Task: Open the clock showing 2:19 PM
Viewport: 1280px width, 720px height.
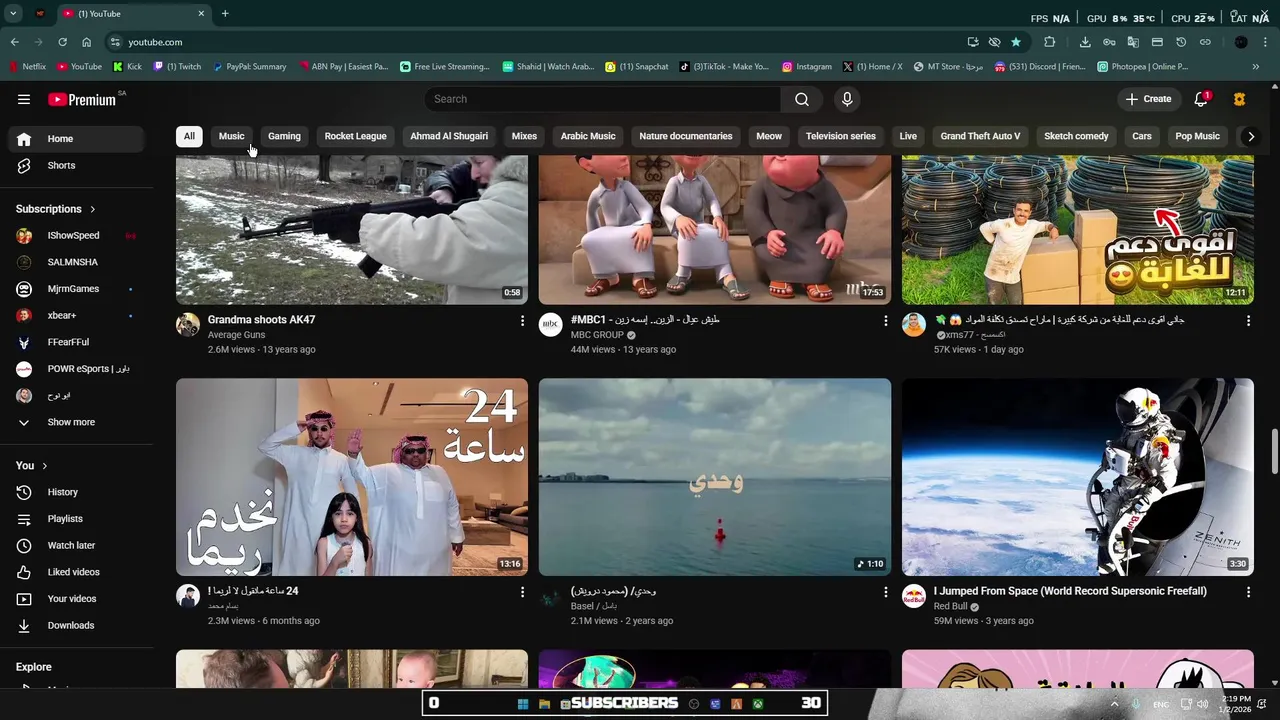Action: click(1236, 704)
